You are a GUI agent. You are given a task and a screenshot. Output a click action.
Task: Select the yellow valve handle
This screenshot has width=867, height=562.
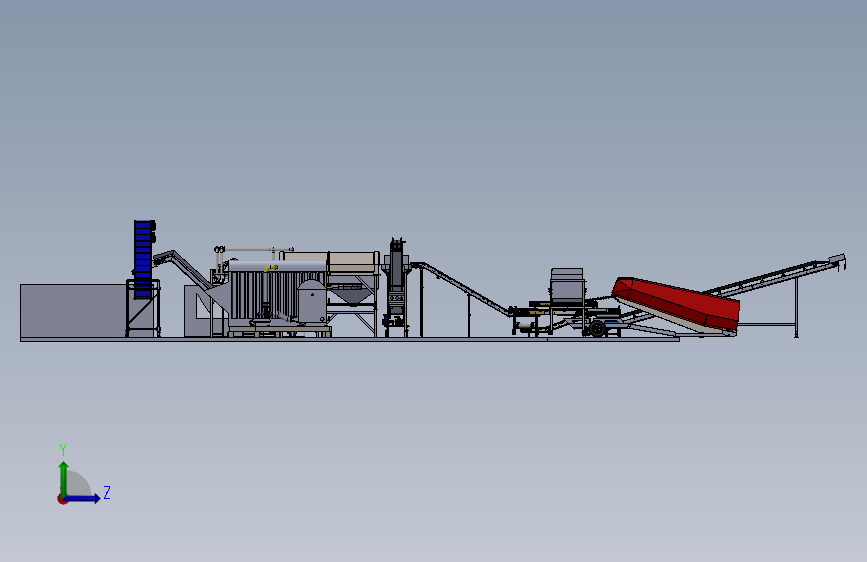271,268
